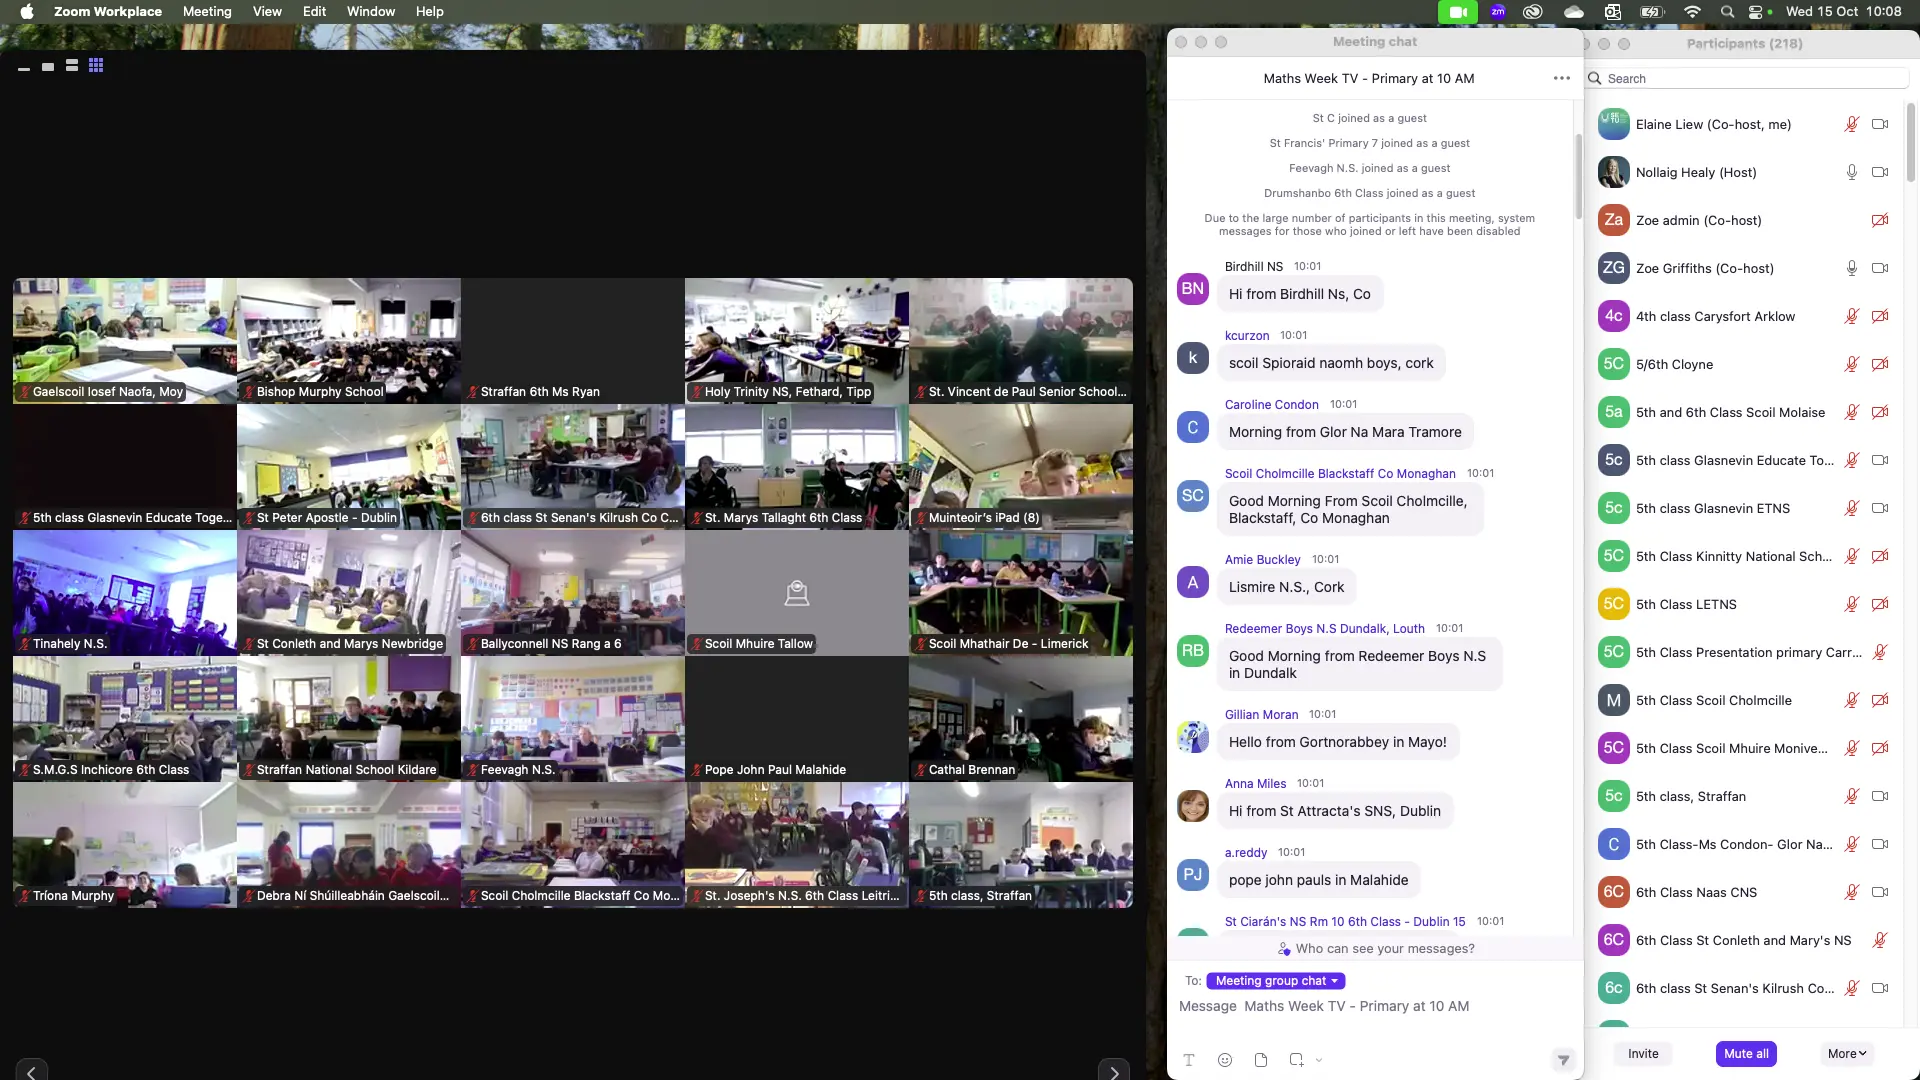Switch to grid gallery view icon
The image size is (1920, 1080).
96,66
